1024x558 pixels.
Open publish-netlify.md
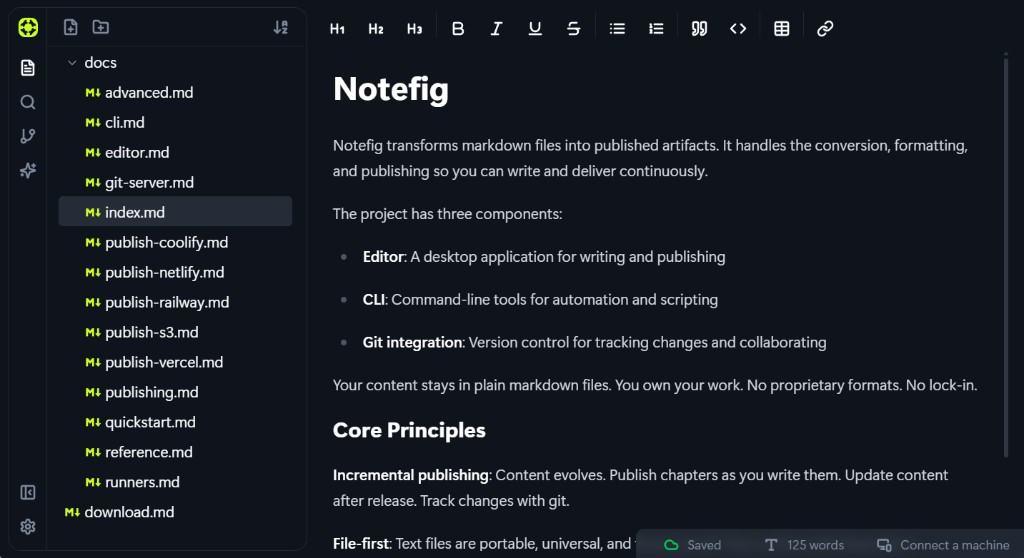click(175, 272)
